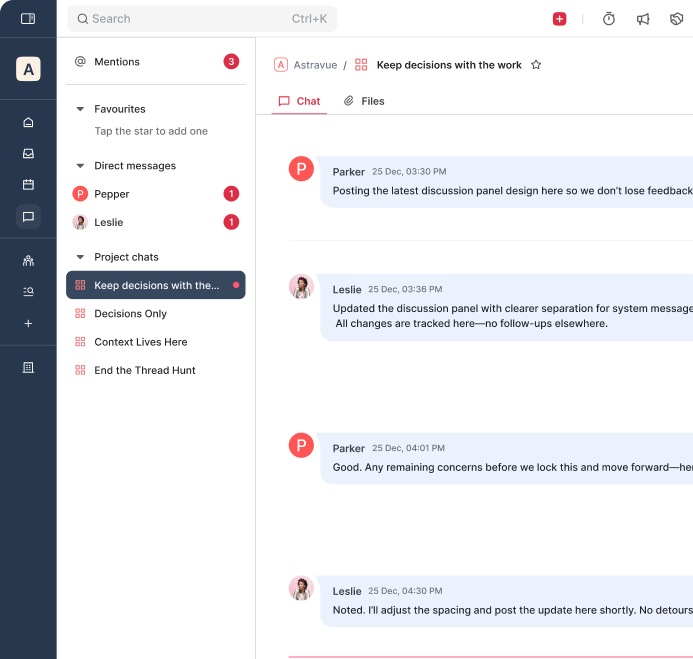The width and height of the screenshot is (693, 659).
Task: Collapse the Direct messages section
Action: click(80, 166)
